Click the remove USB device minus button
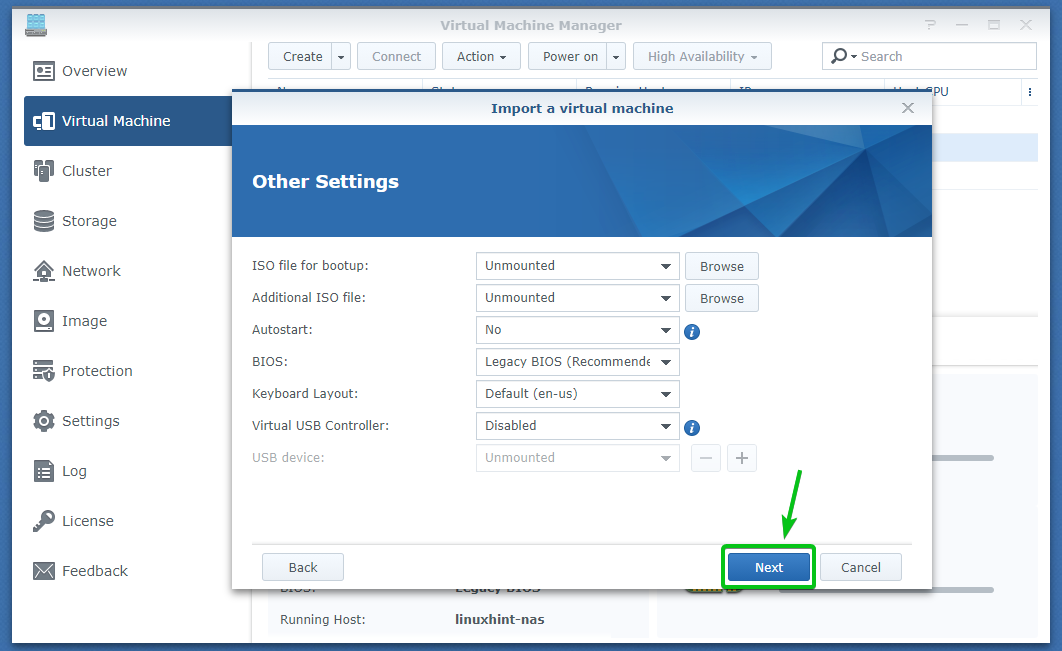The image size is (1062, 651). 705,458
